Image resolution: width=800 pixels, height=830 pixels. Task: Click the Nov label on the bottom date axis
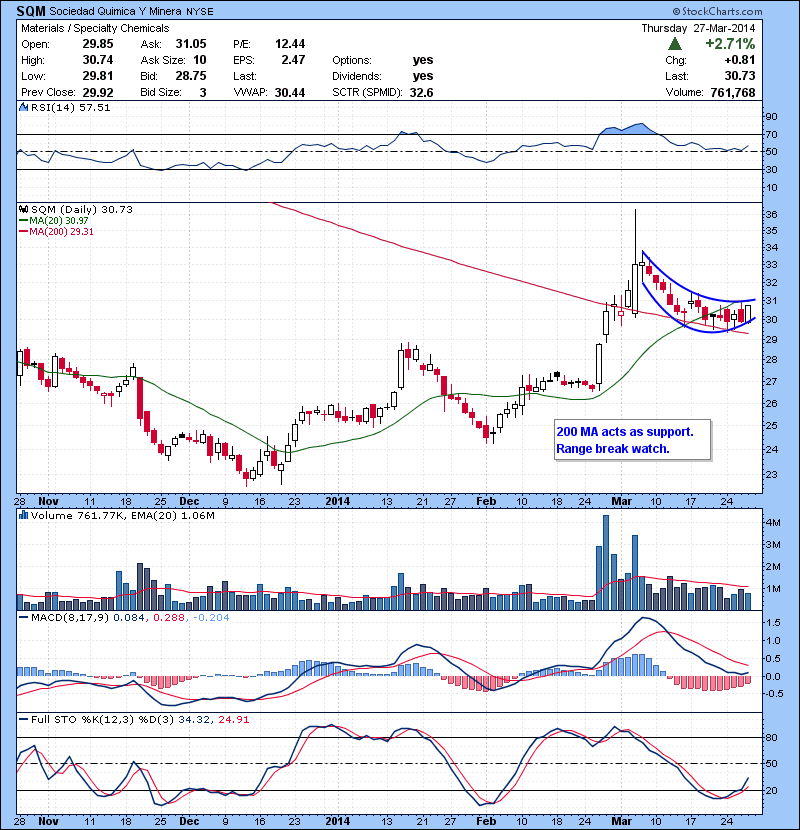pyautogui.click(x=48, y=821)
